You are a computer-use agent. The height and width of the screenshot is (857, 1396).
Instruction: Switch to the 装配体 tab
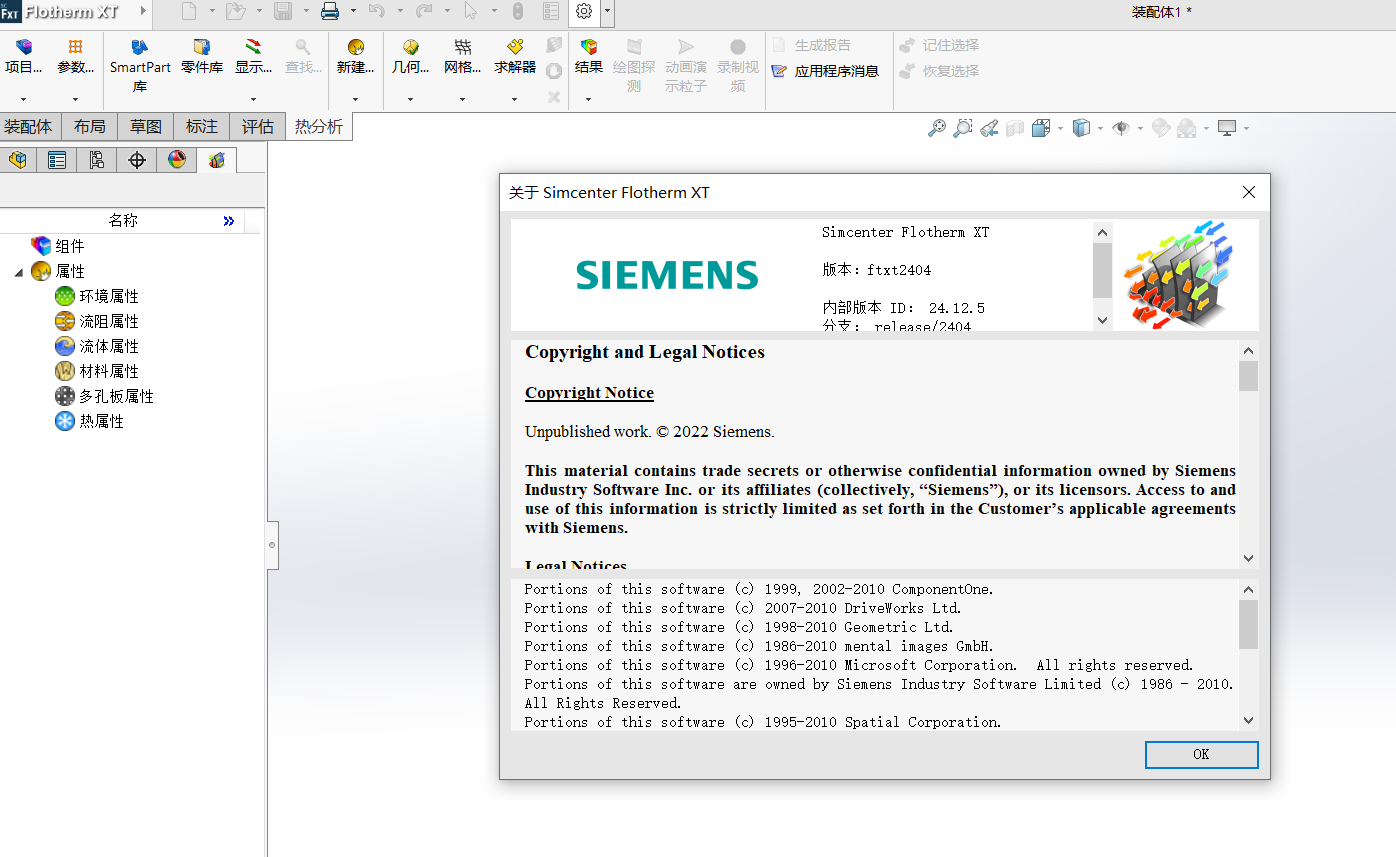[28, 127]
